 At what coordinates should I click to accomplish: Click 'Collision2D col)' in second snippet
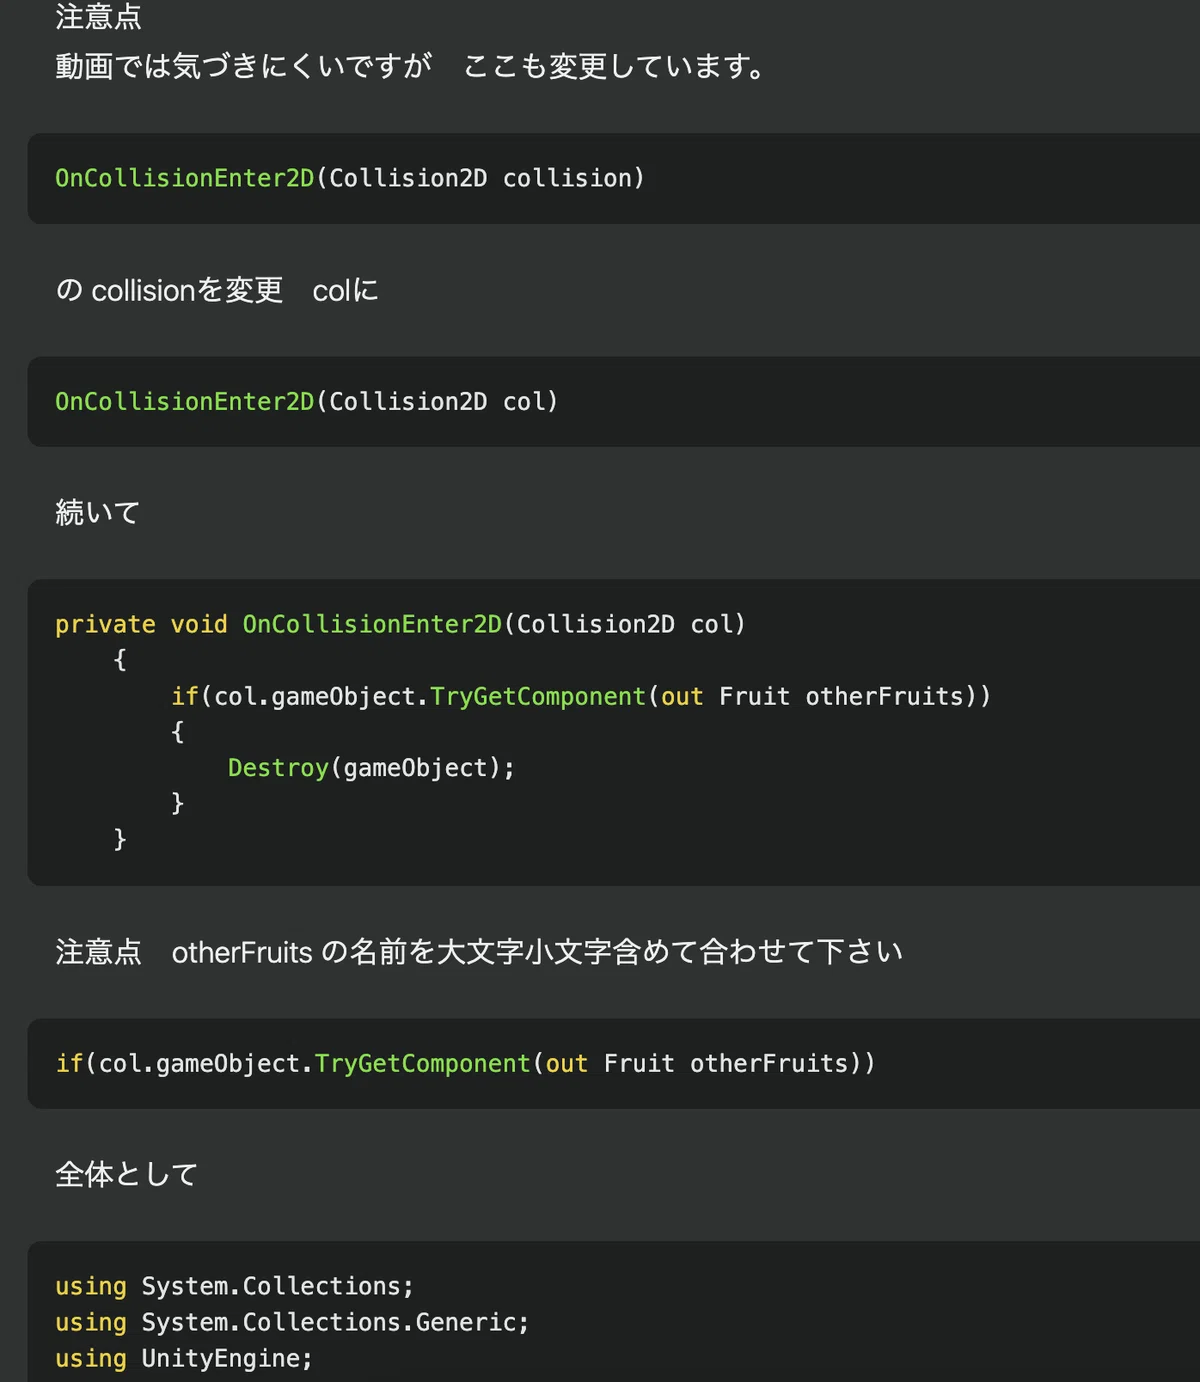[443, 401]
